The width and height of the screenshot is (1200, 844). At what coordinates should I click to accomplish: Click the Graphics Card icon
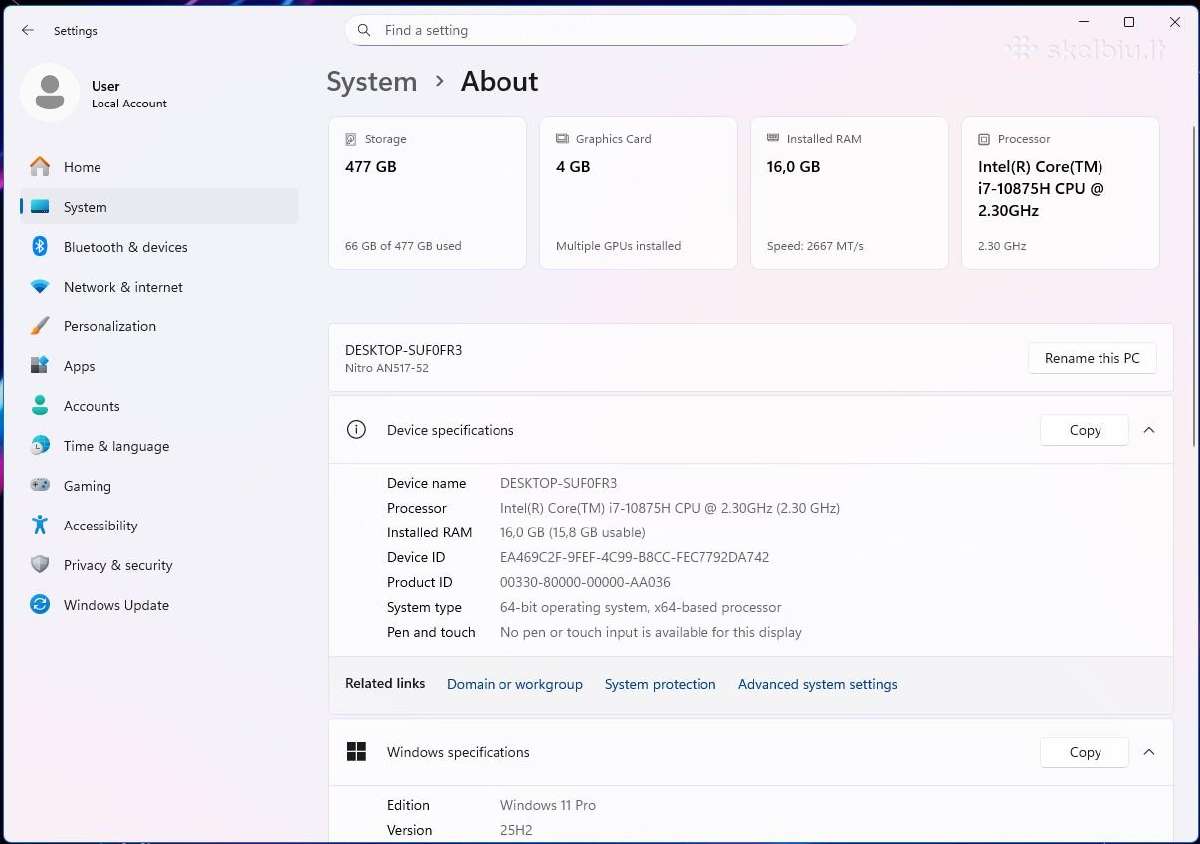(562, 139)
